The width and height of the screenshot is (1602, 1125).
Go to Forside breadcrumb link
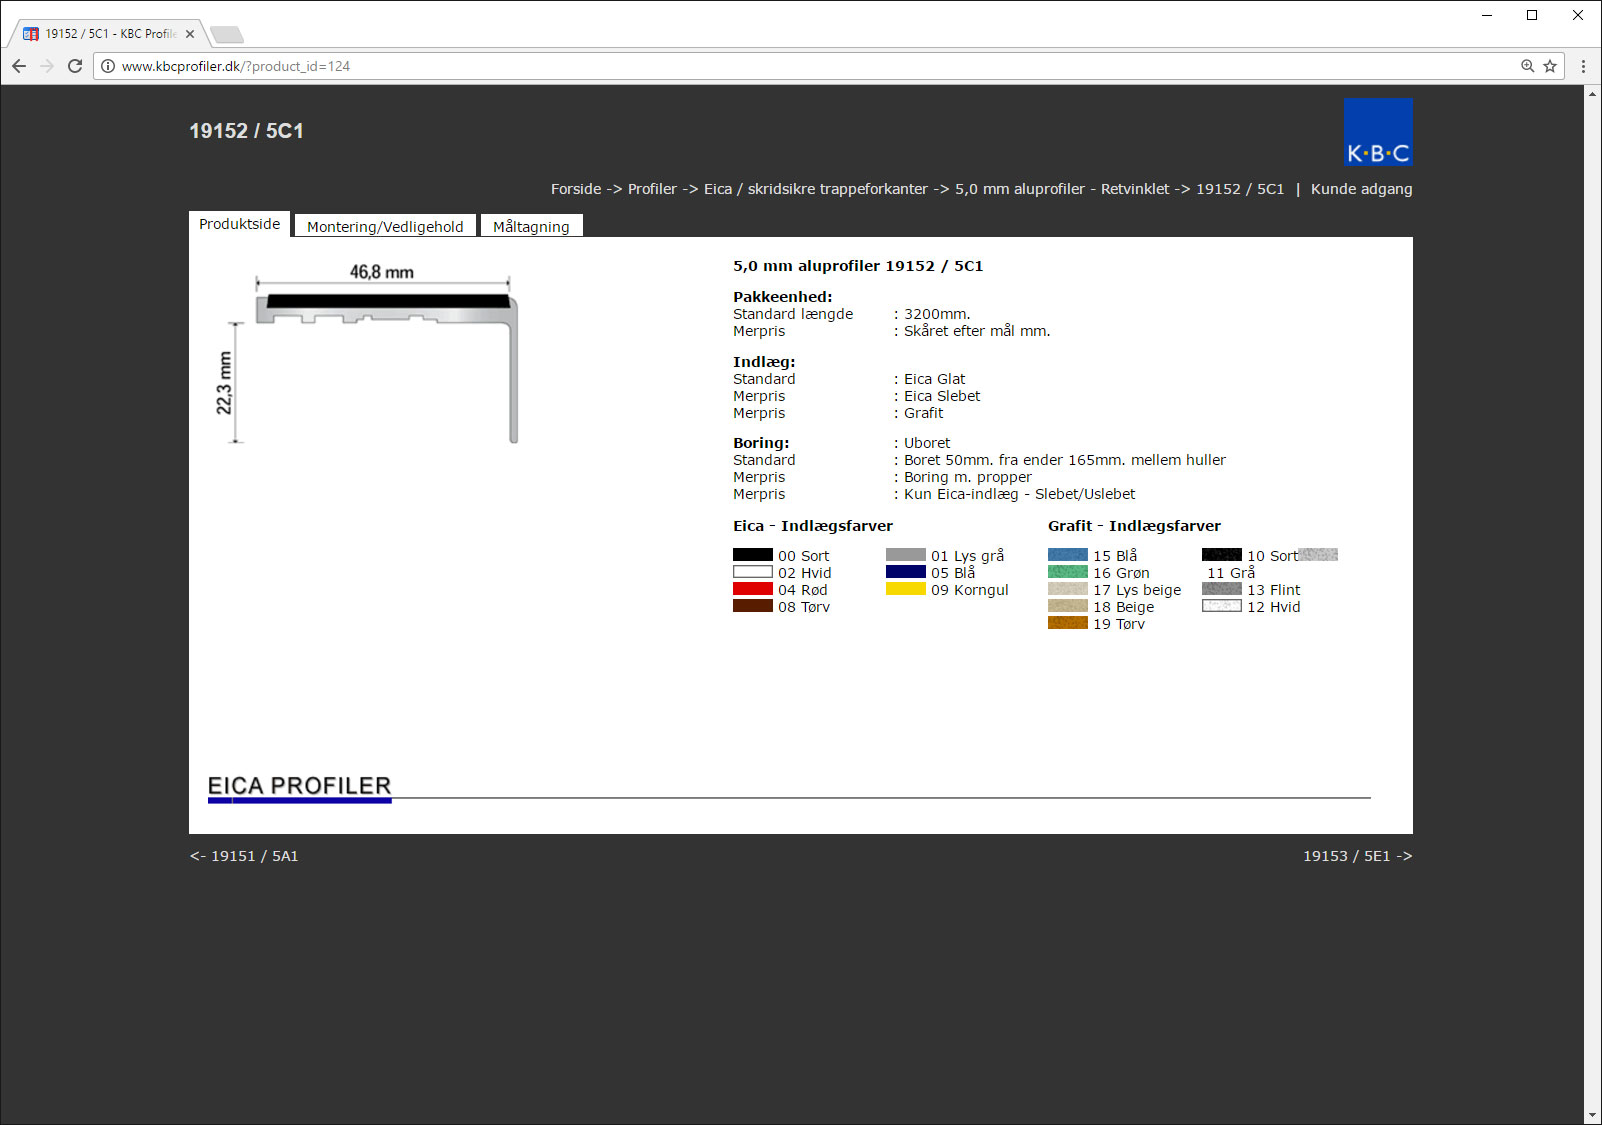click(576, 189)
